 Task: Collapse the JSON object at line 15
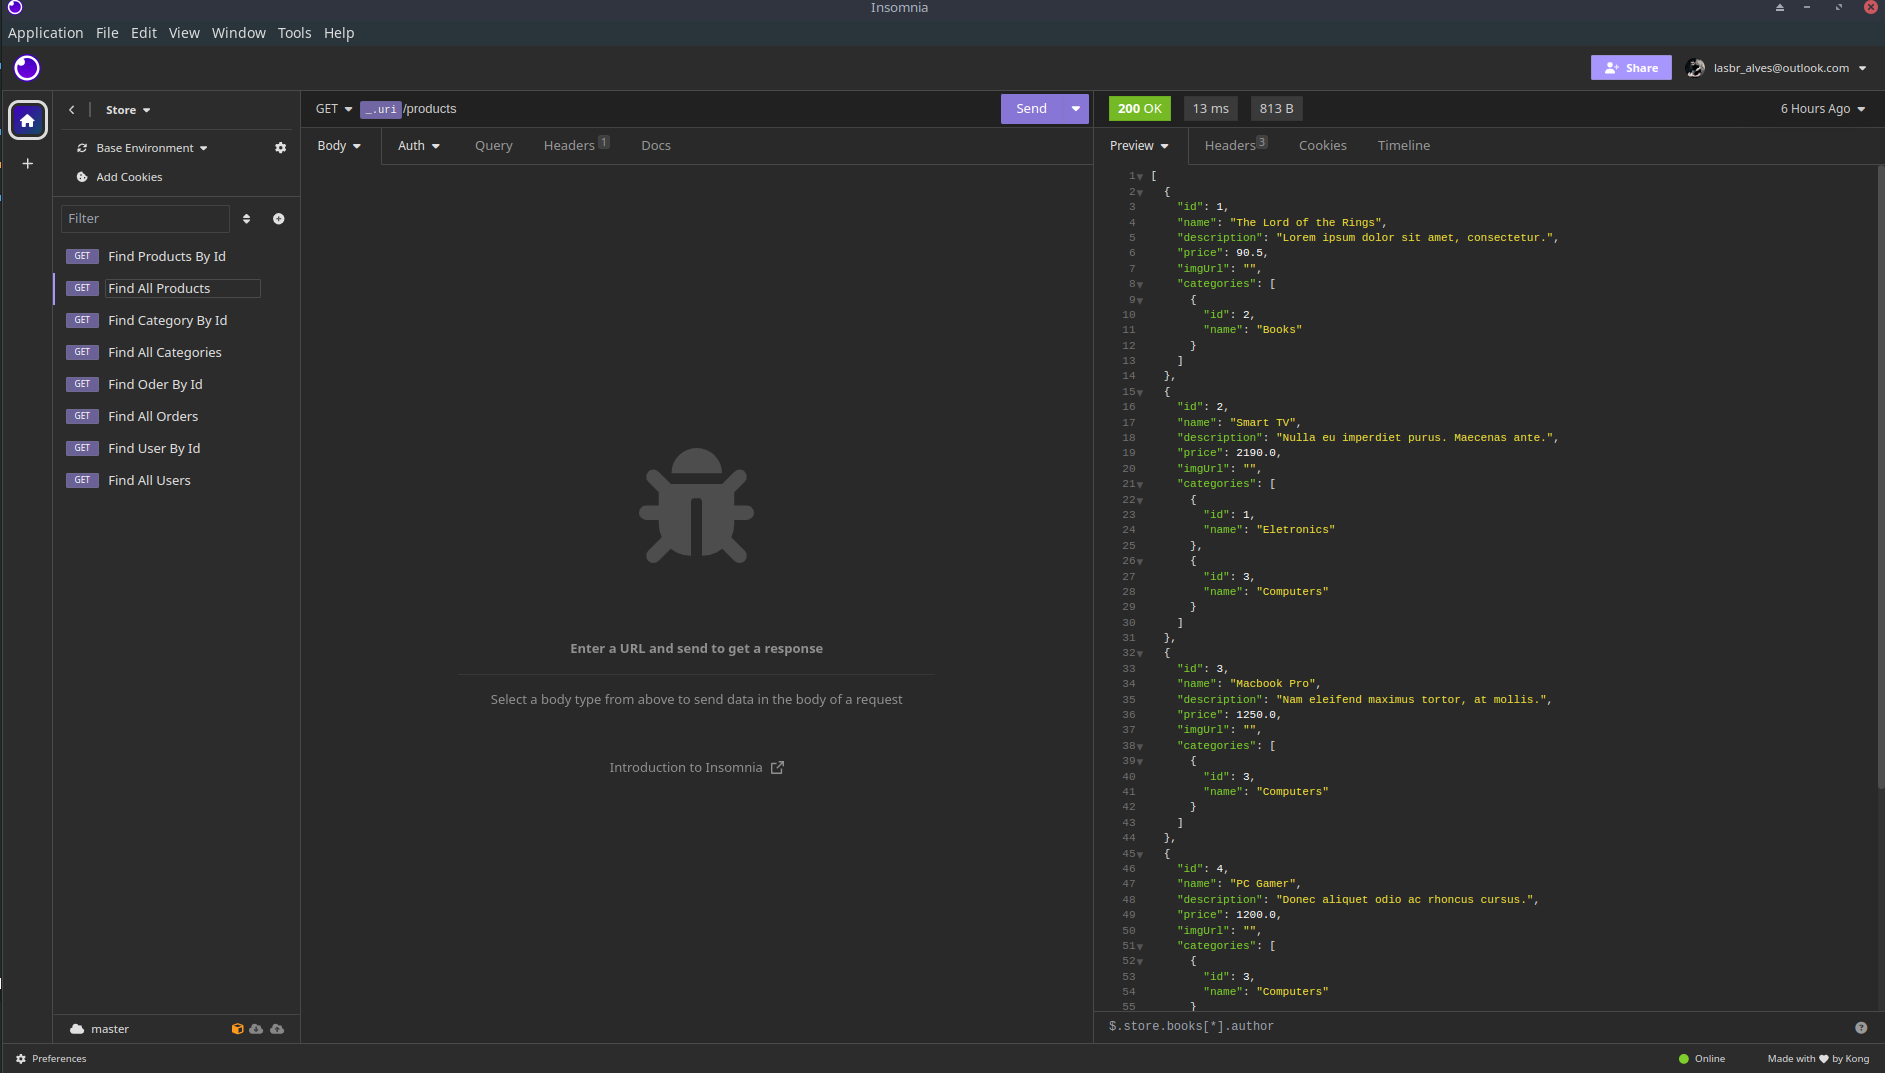(1139, 393)
